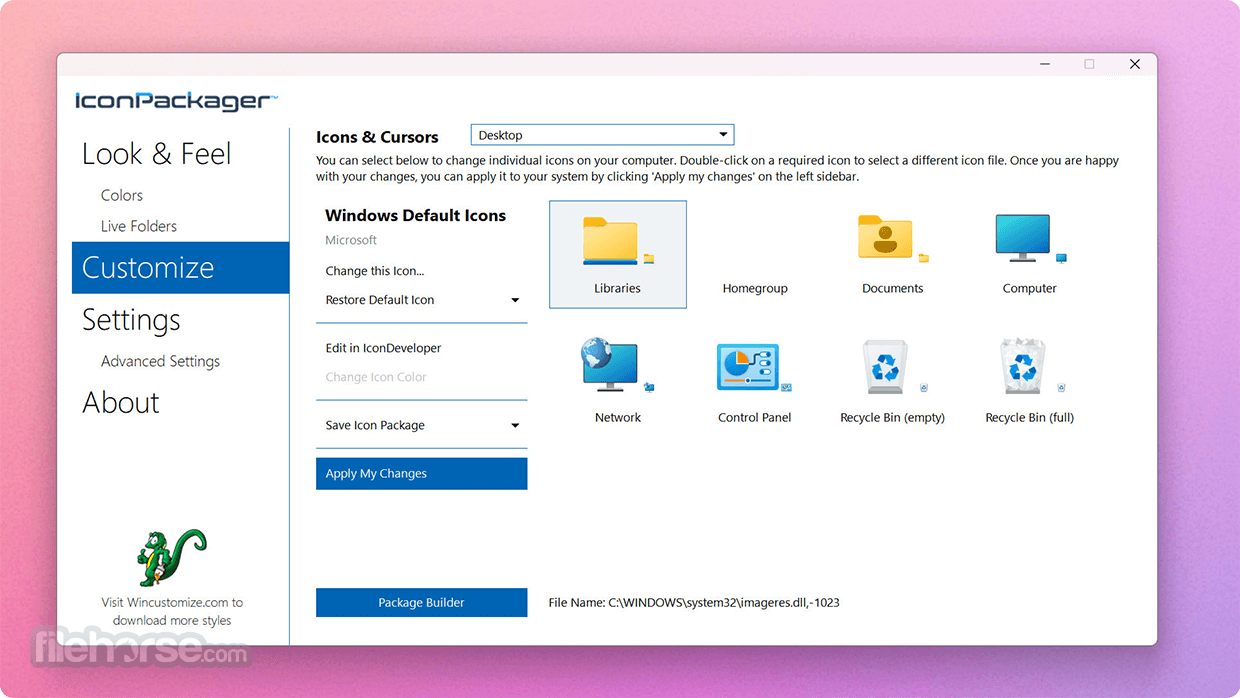Open Live Folders in sidebar

pos(139,226)
